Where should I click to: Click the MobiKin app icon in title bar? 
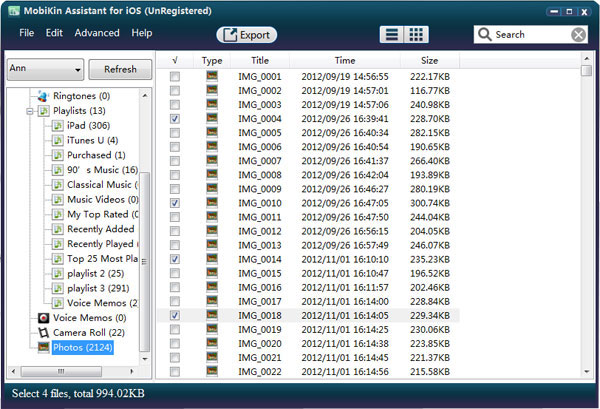click(x=14, y=11)
